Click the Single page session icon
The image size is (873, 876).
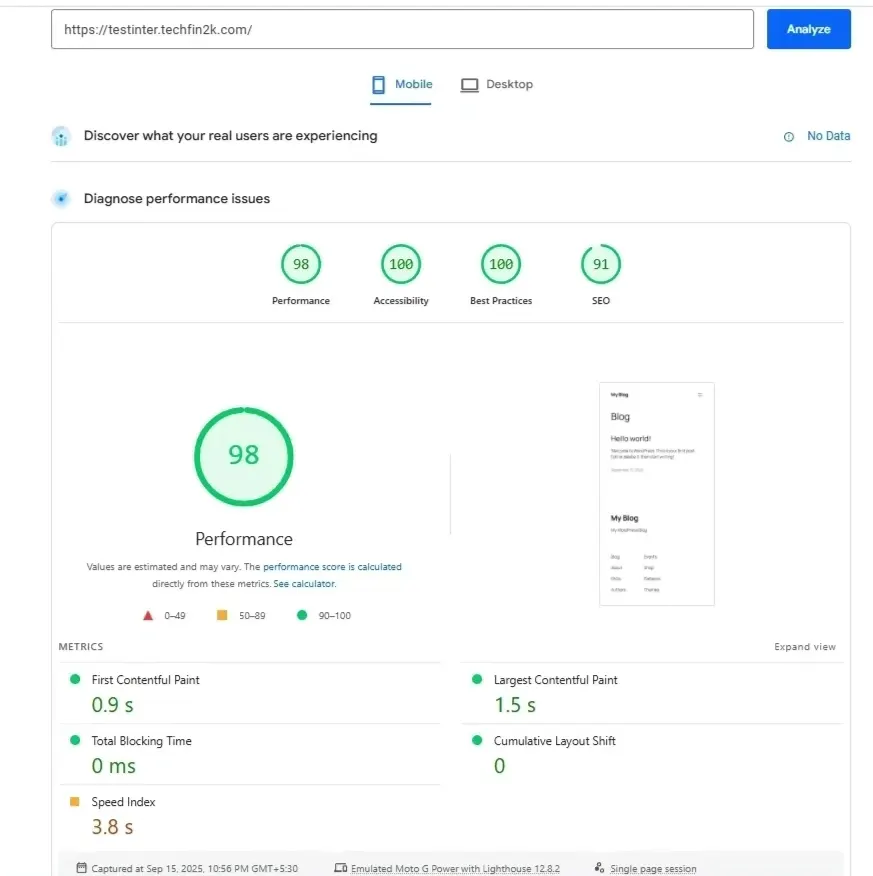click(599, 868)
